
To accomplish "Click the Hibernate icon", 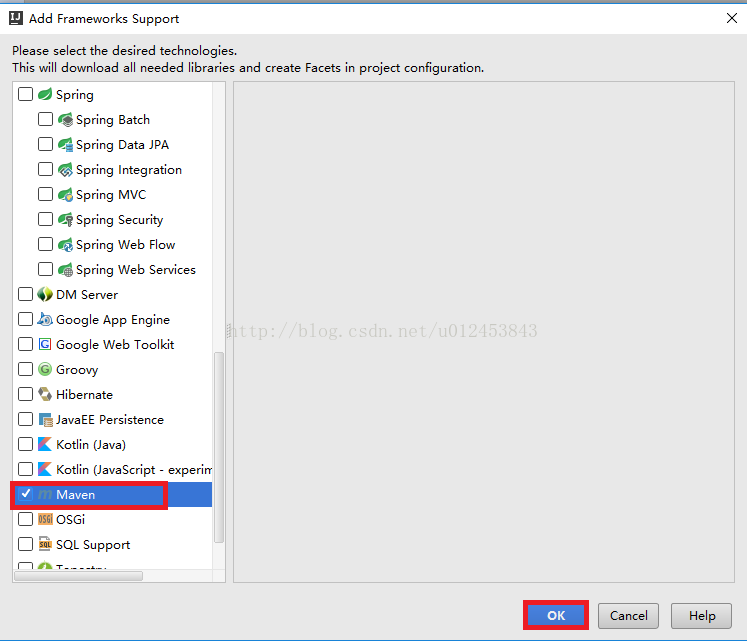I will point(45,394).
